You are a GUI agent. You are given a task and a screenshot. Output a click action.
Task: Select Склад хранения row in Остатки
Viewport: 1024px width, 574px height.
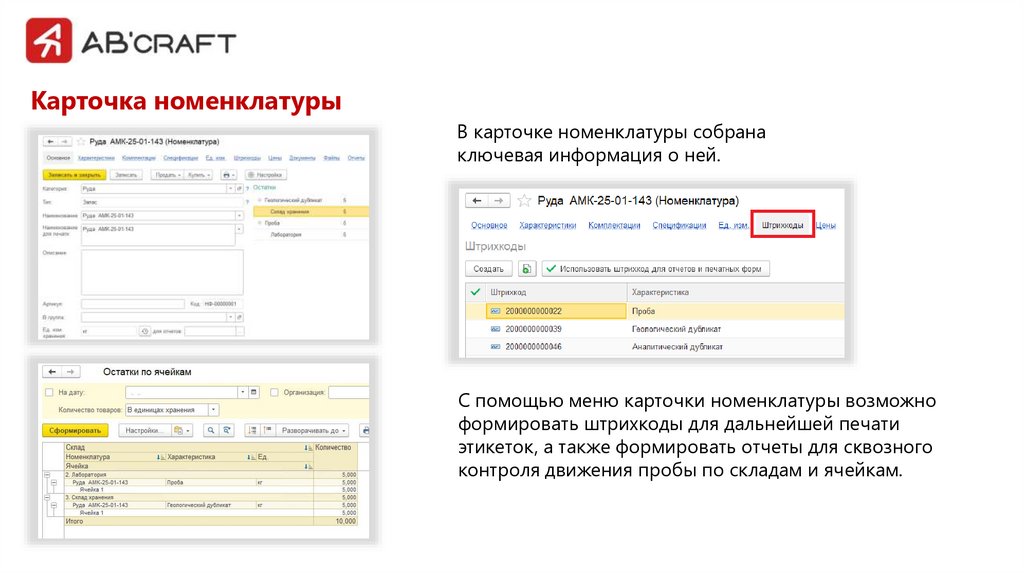(x=311, y=212)
